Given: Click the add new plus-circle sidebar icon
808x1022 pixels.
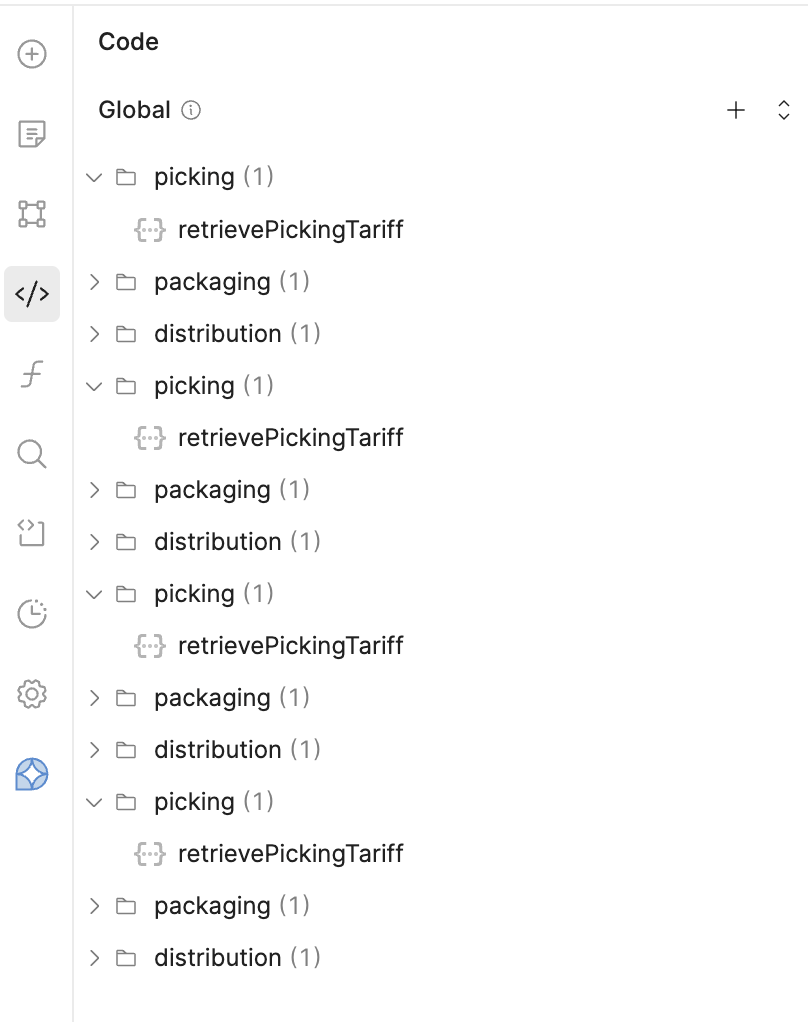Looking at the screenshot, I should pos(32,54).
